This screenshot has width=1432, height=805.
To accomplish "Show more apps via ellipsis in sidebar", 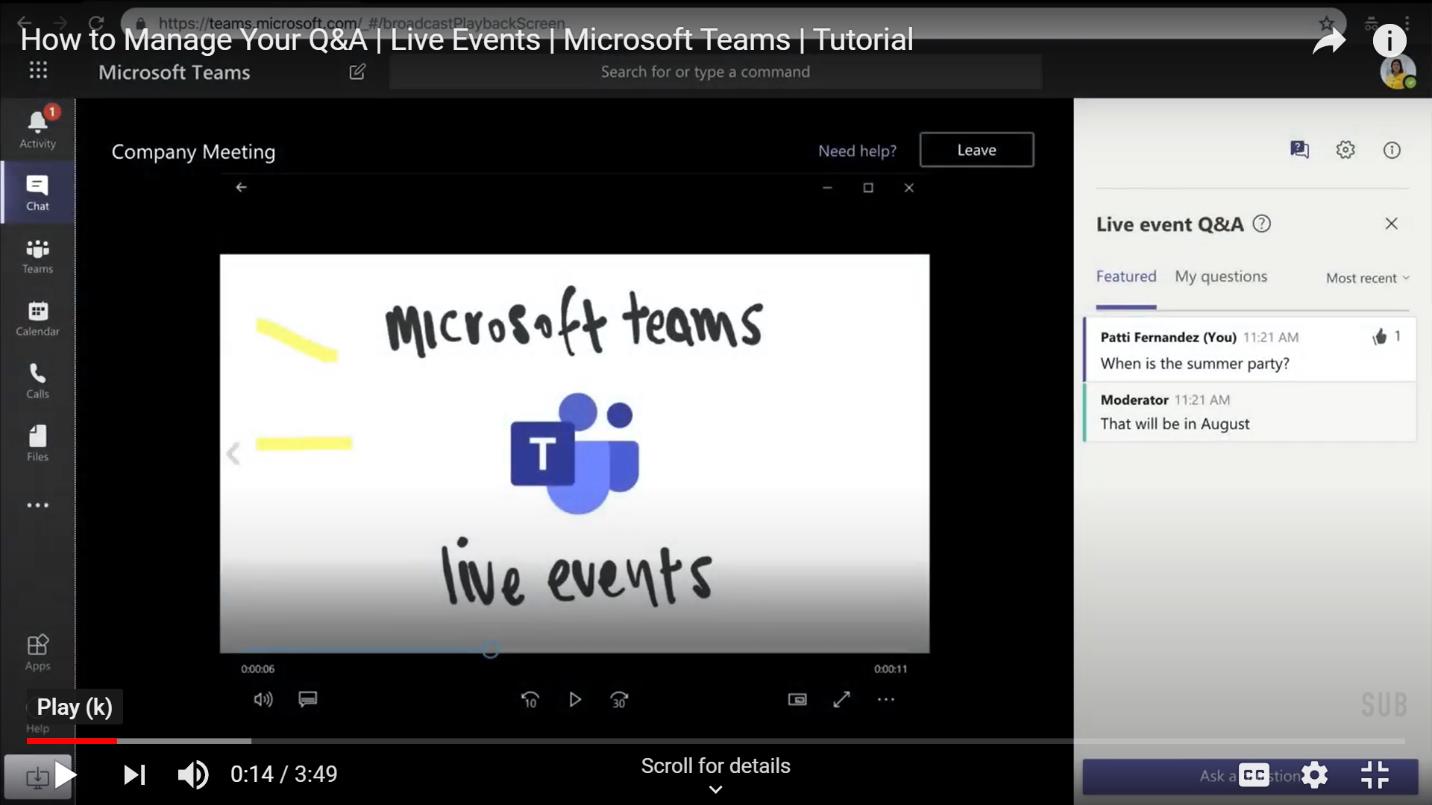I will click(37, 505).
